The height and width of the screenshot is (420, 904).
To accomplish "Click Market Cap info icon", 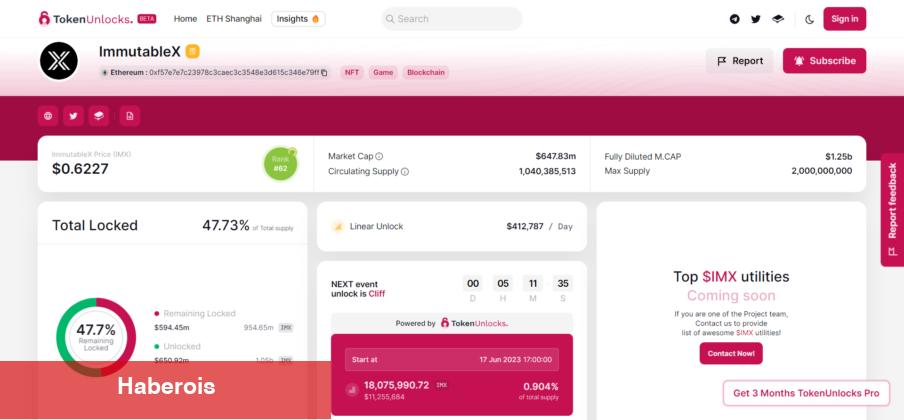I will pos(379,156).
